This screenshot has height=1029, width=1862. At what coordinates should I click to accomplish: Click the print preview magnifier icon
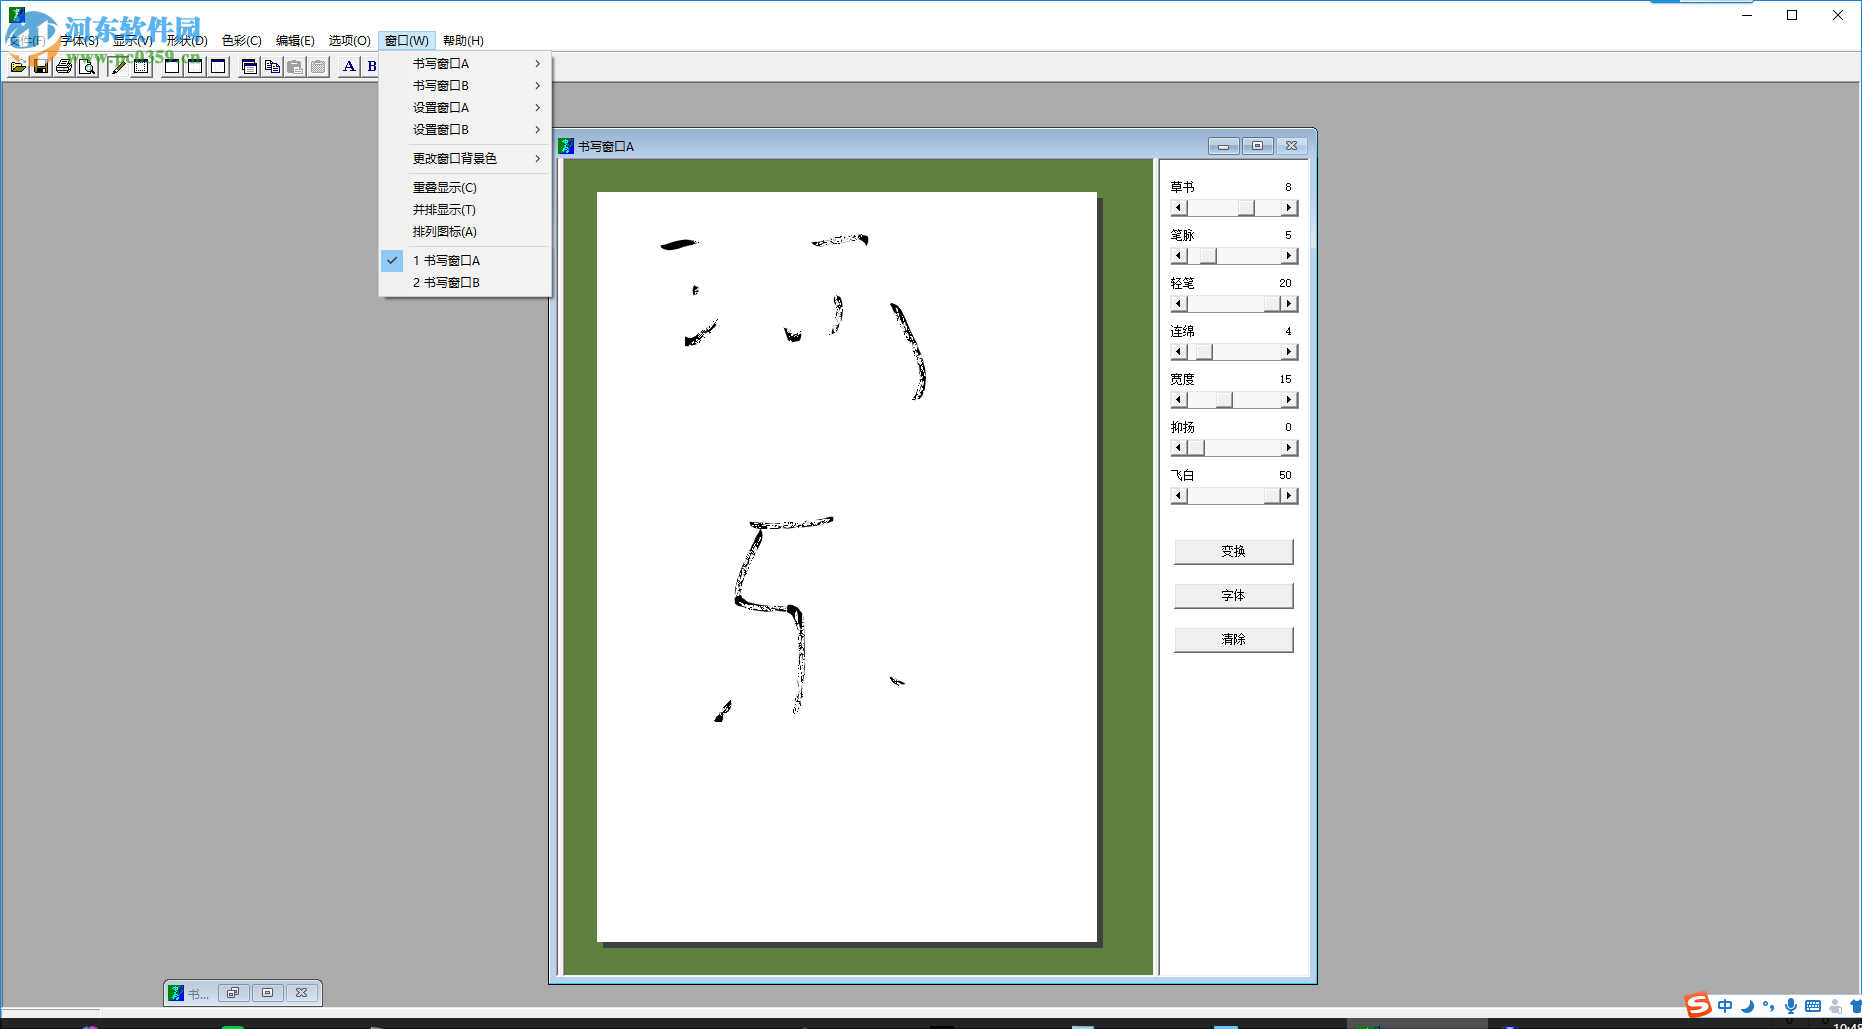coord(87,67)
